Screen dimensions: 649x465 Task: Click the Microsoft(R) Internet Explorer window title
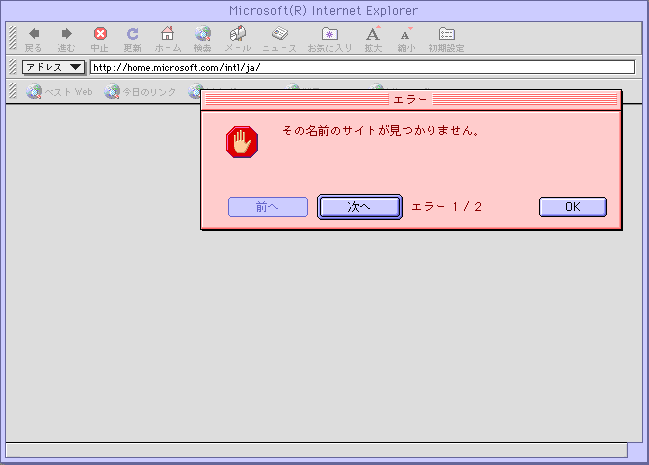coord(324,10)
